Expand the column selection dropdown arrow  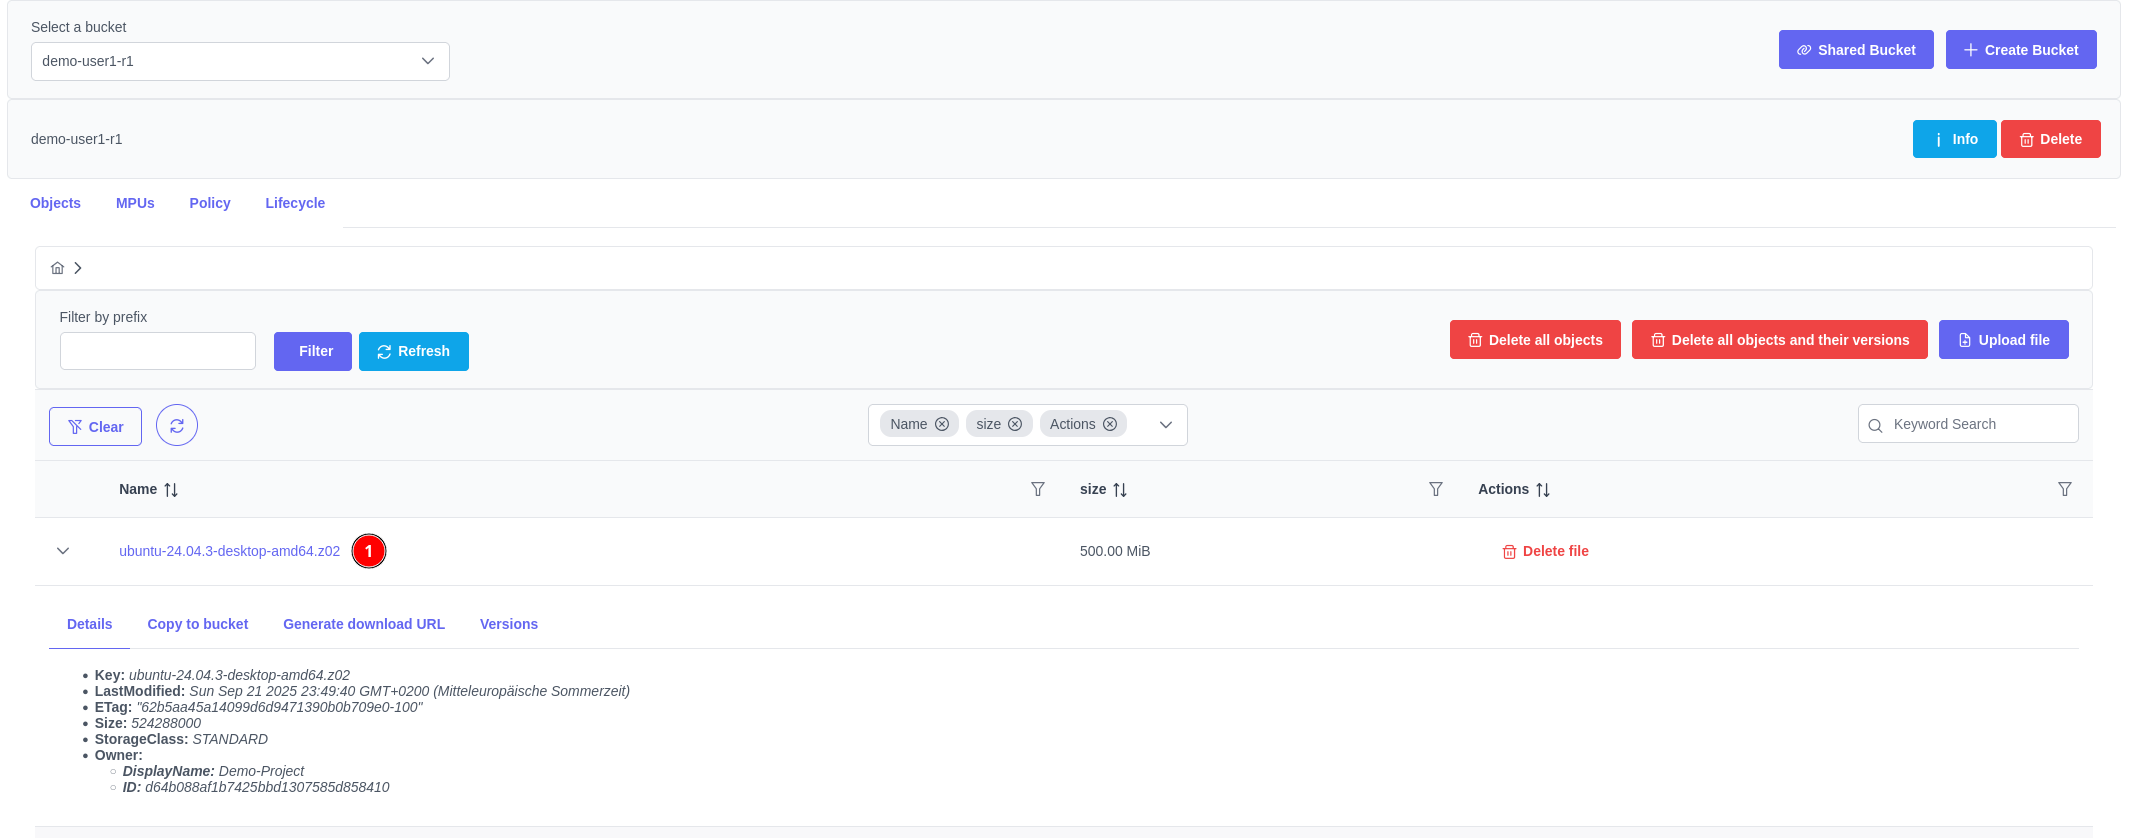(x=1166, y=425)
